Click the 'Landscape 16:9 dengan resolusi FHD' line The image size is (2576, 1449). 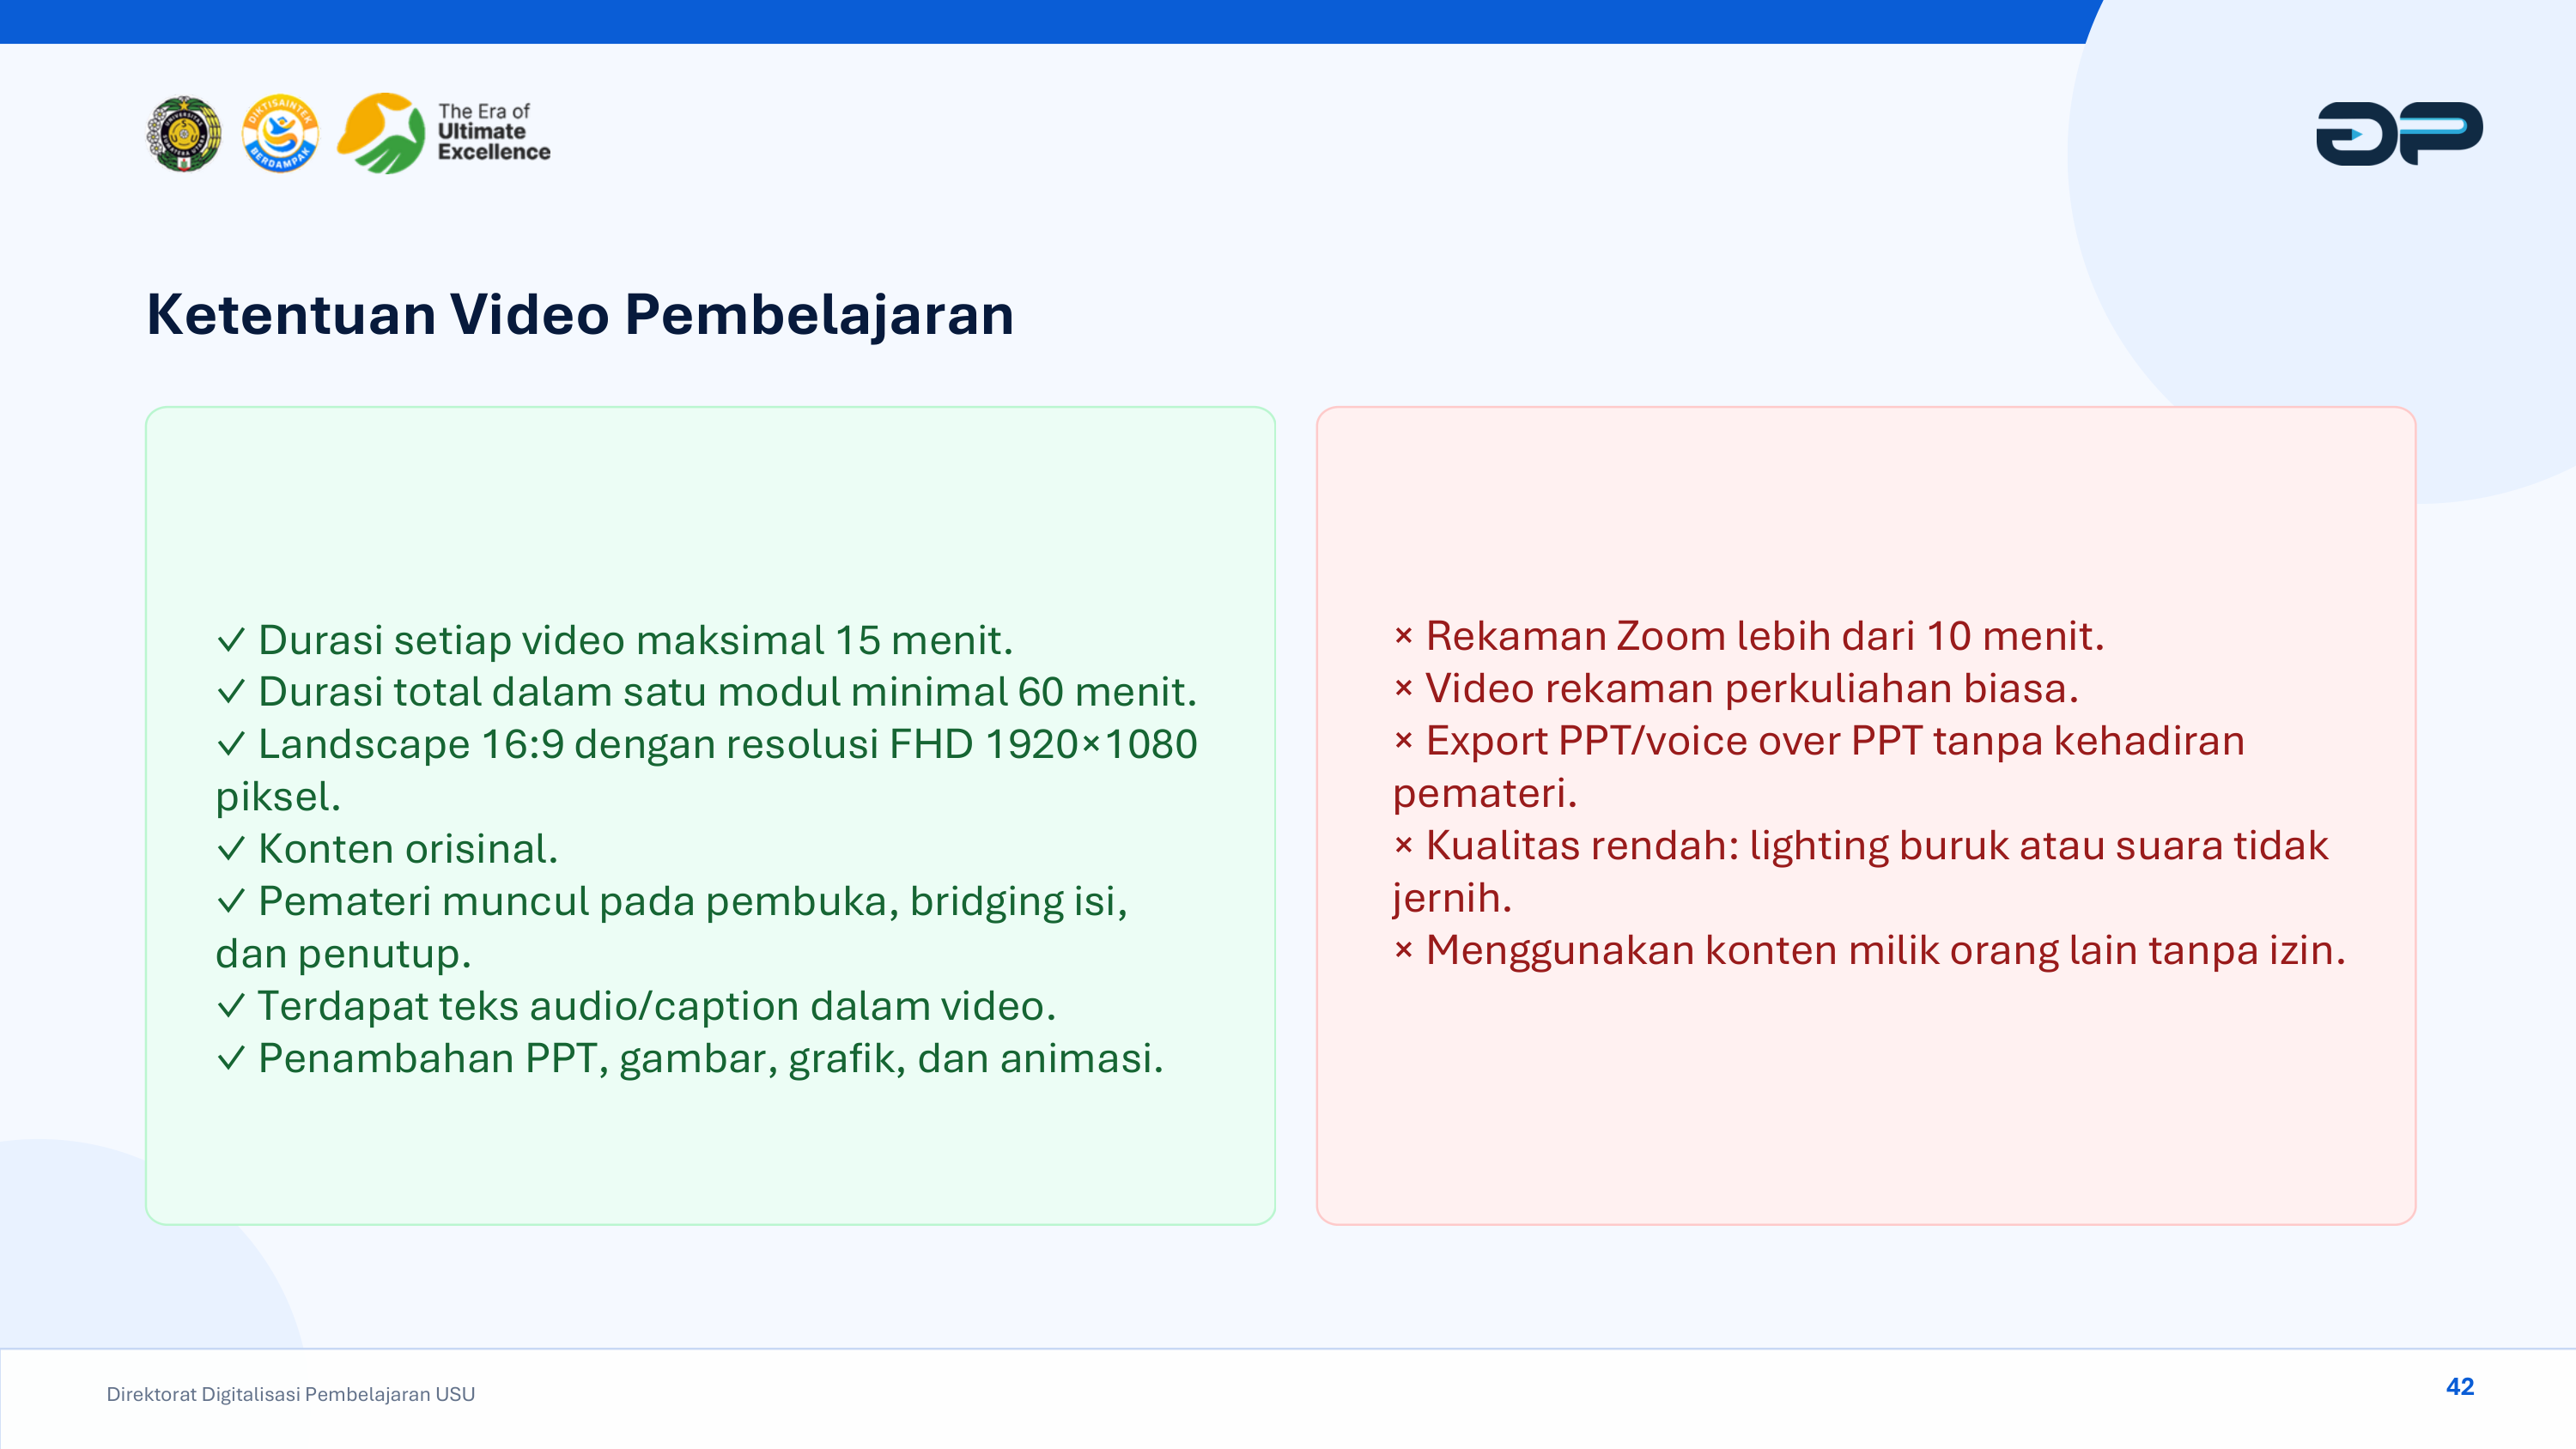point(706,744)
